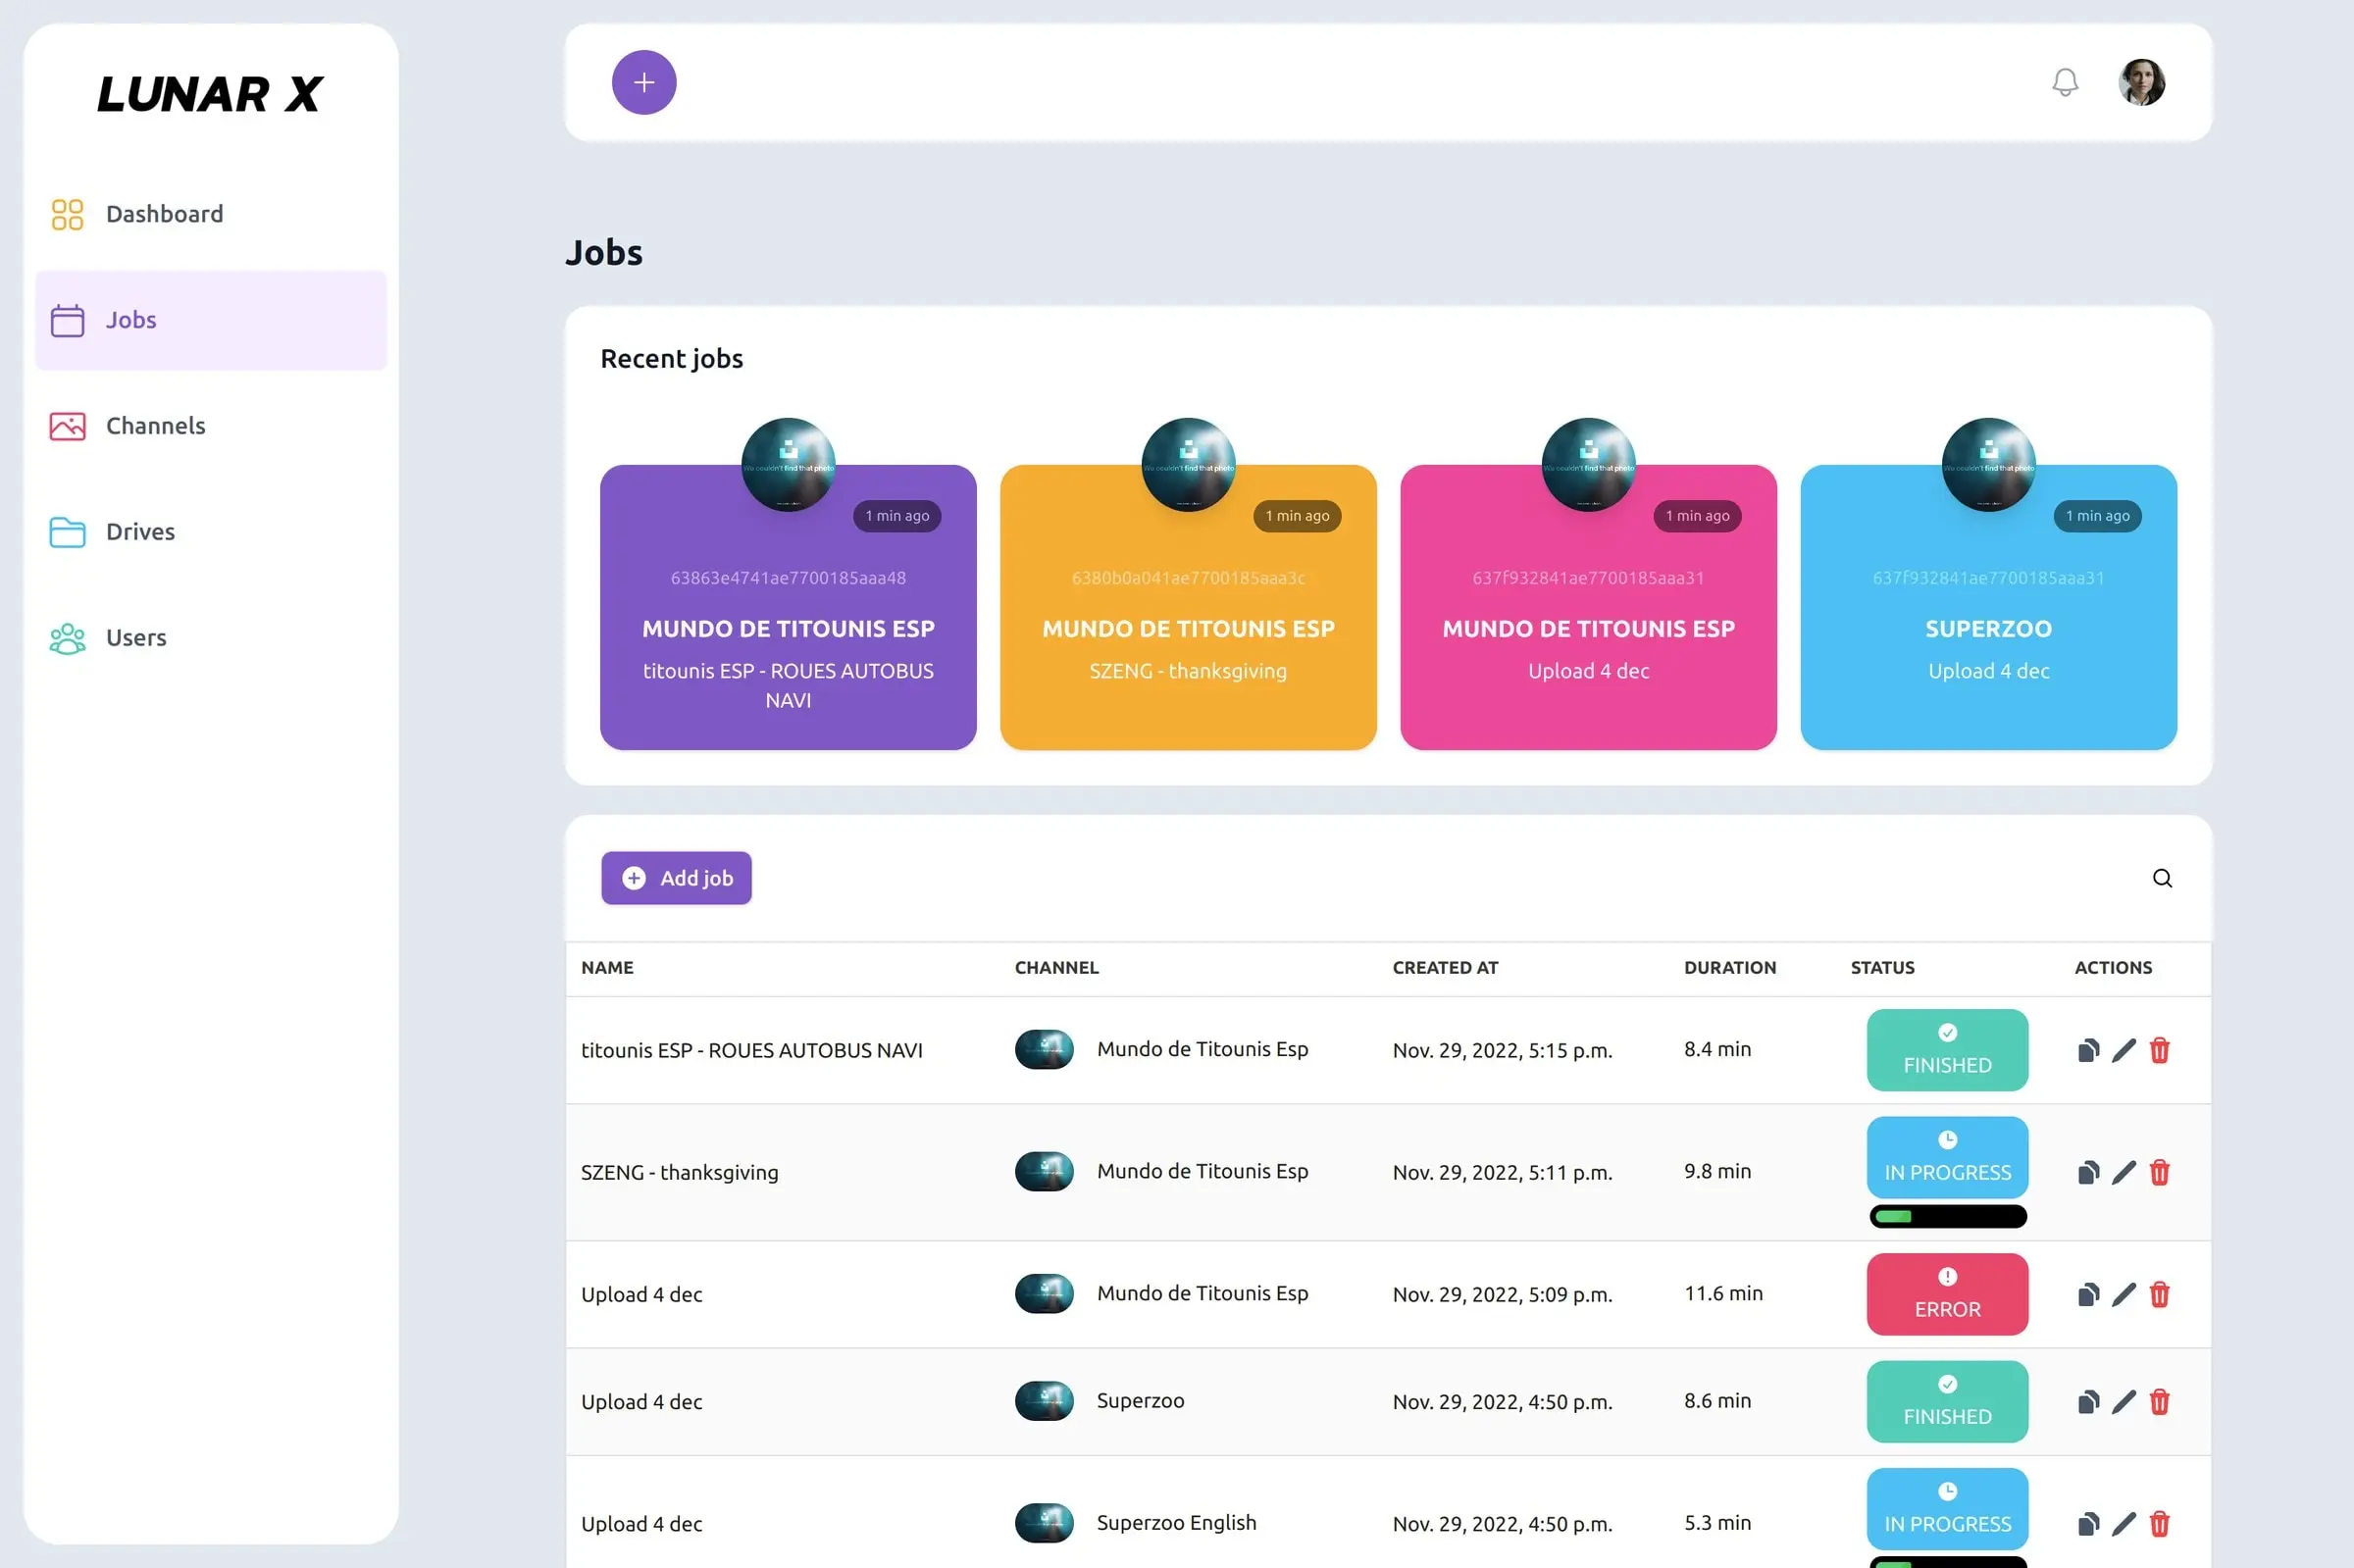Open the Users section
The width and height of the screenshot is (2354, 1568).
click(211, 638)
